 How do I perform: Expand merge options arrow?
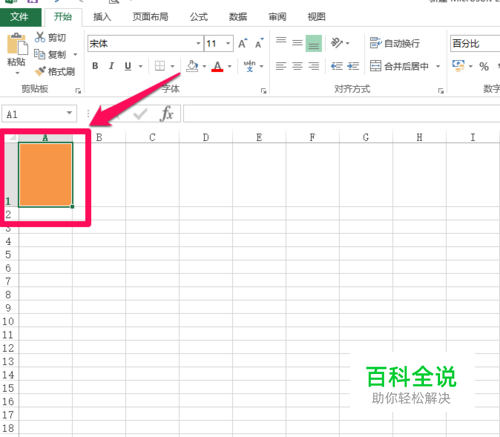click(438, 66)
